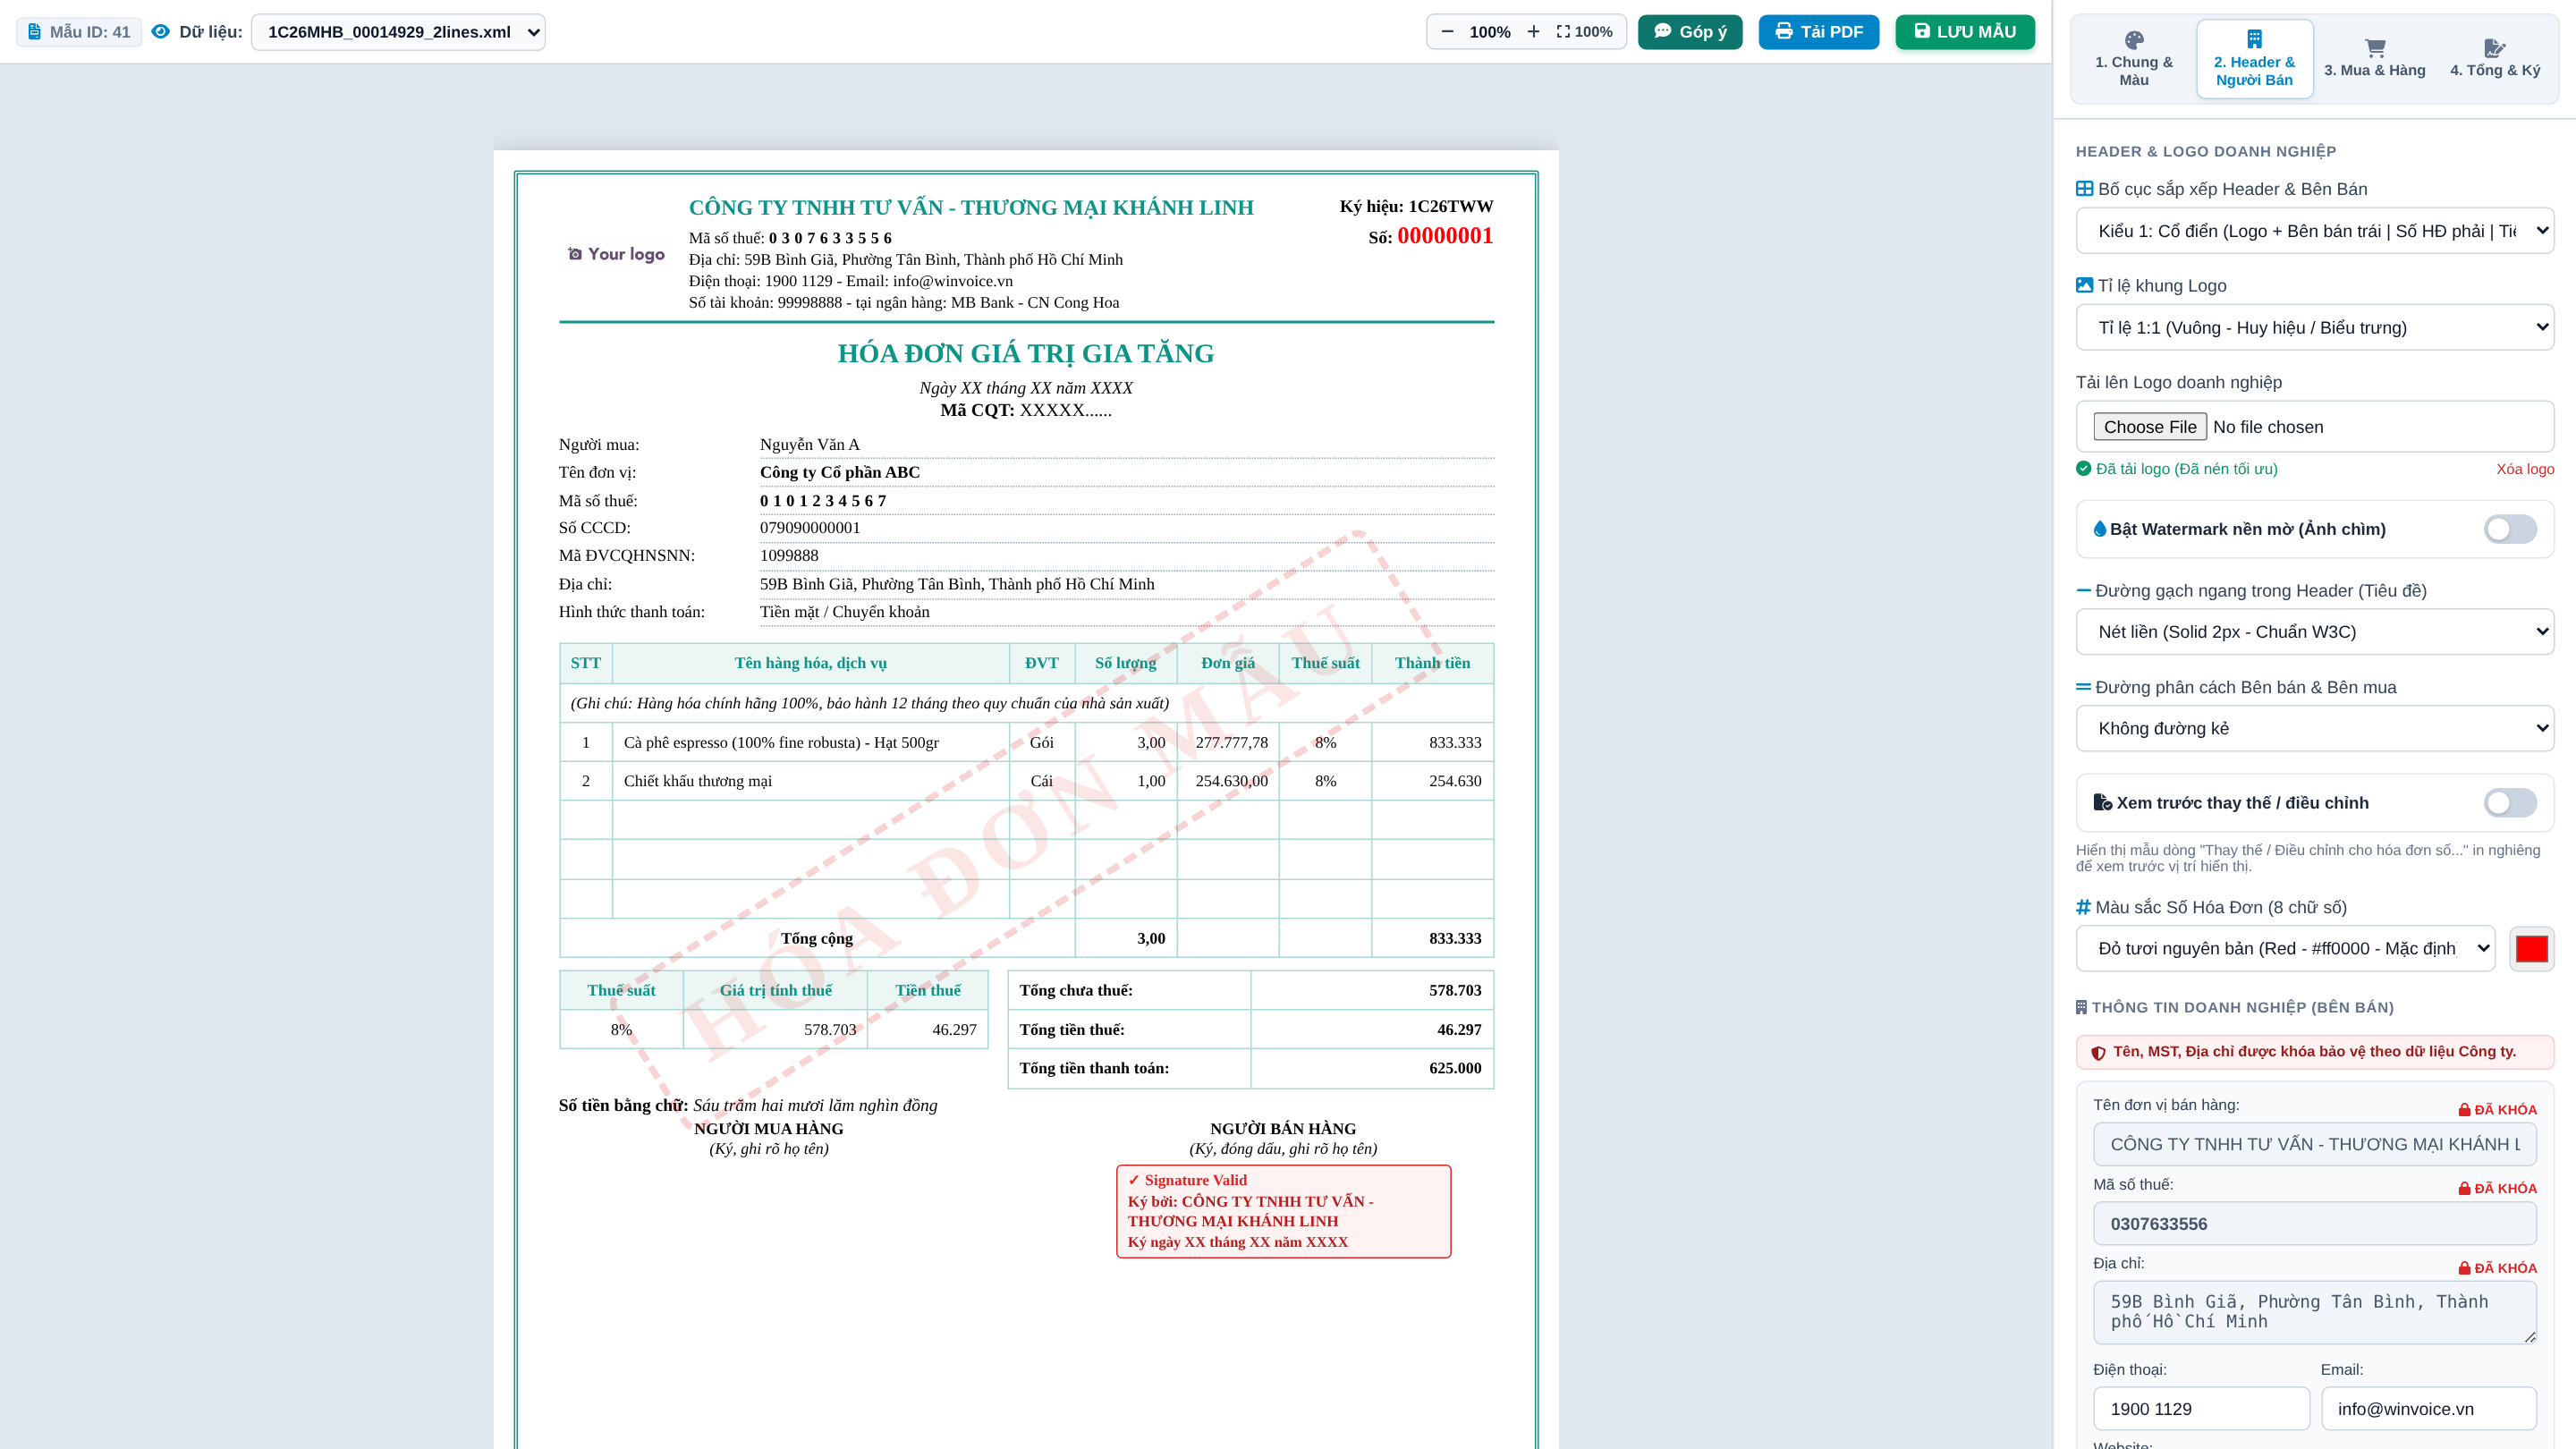Viewport: 2576px width, 1449px height.
Task: Click the grid layout icon beside Bố cục sắp xếp
Action: [x=2085, y=189]
